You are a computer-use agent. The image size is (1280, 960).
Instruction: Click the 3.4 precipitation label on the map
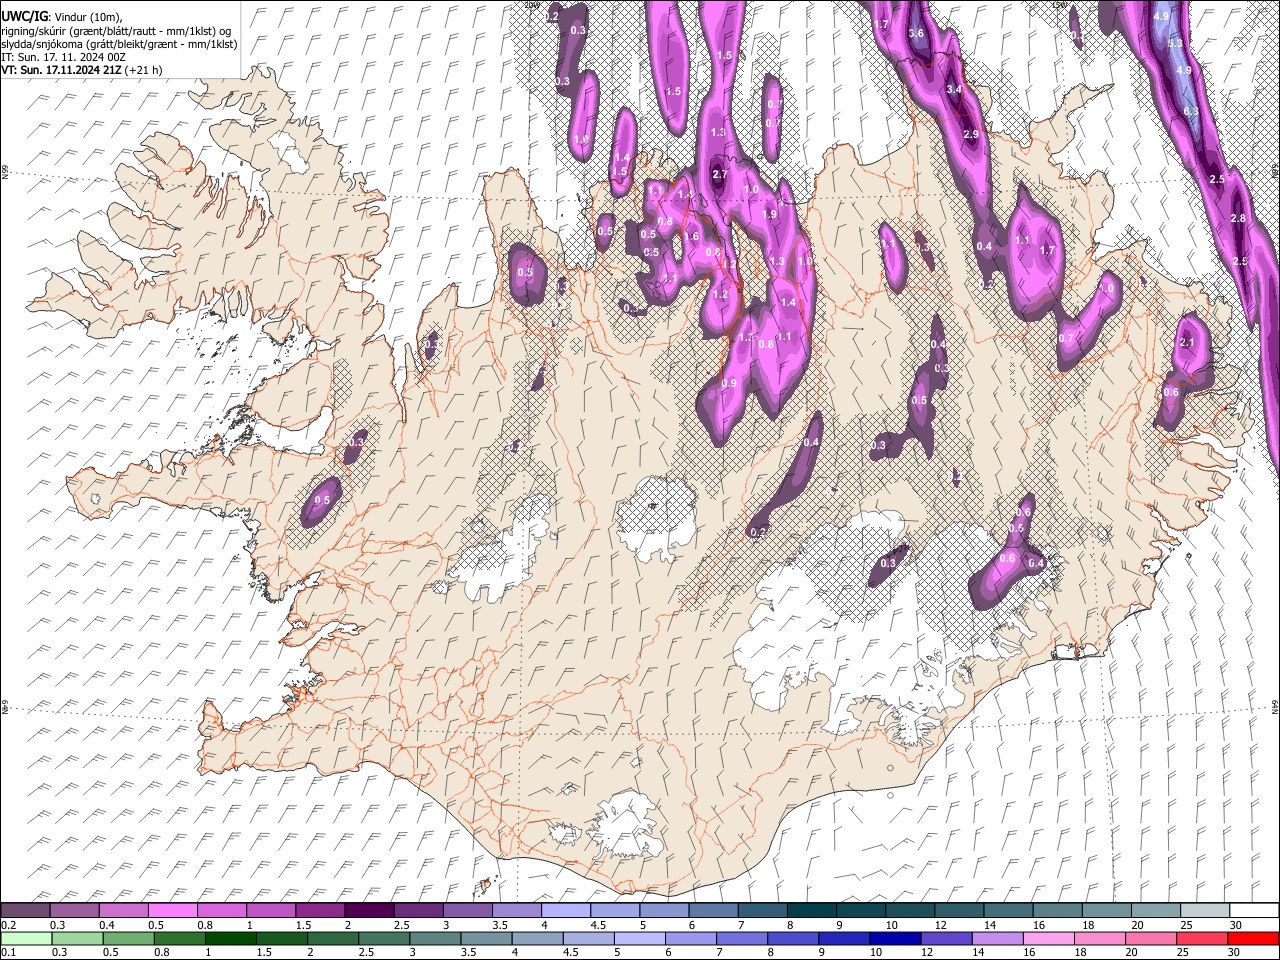tap(954, 90)
